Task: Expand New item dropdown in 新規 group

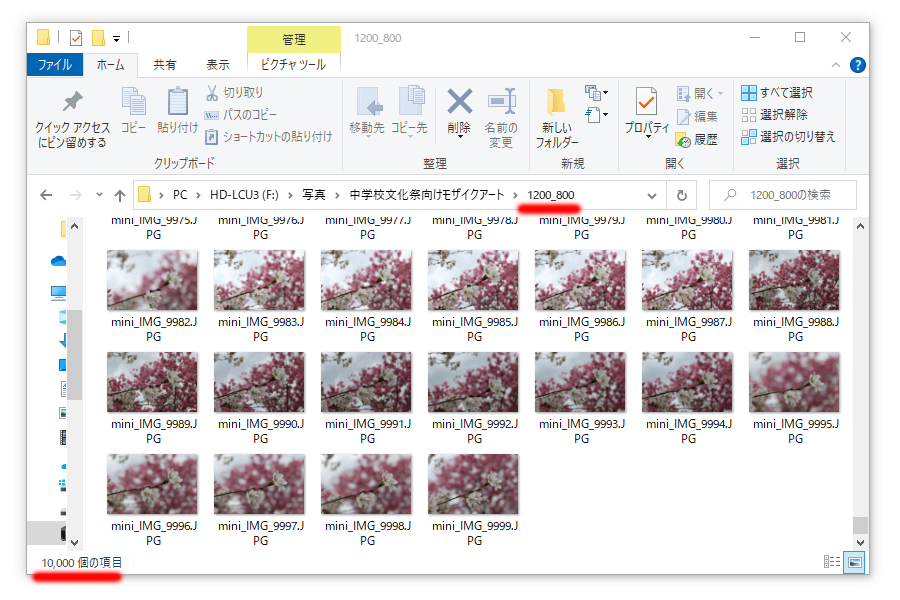Action: [596, 92]
